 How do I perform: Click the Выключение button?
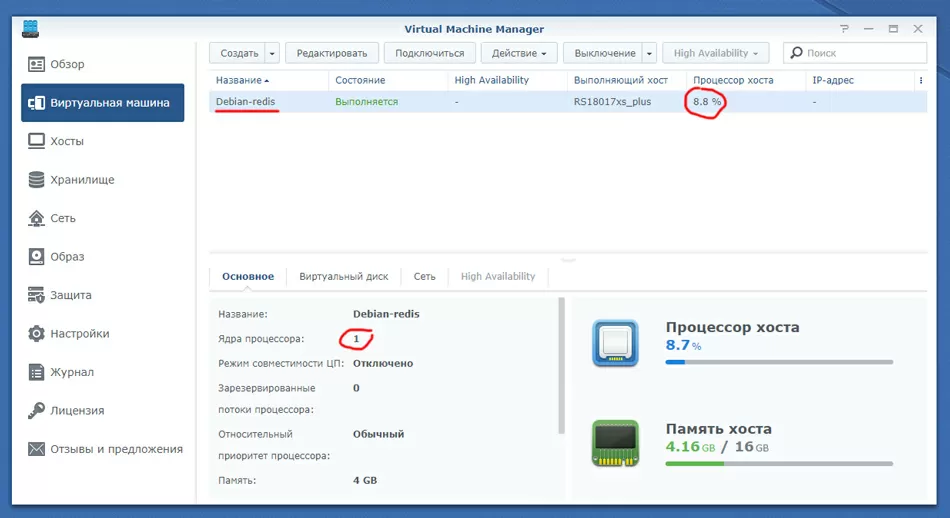605,53
